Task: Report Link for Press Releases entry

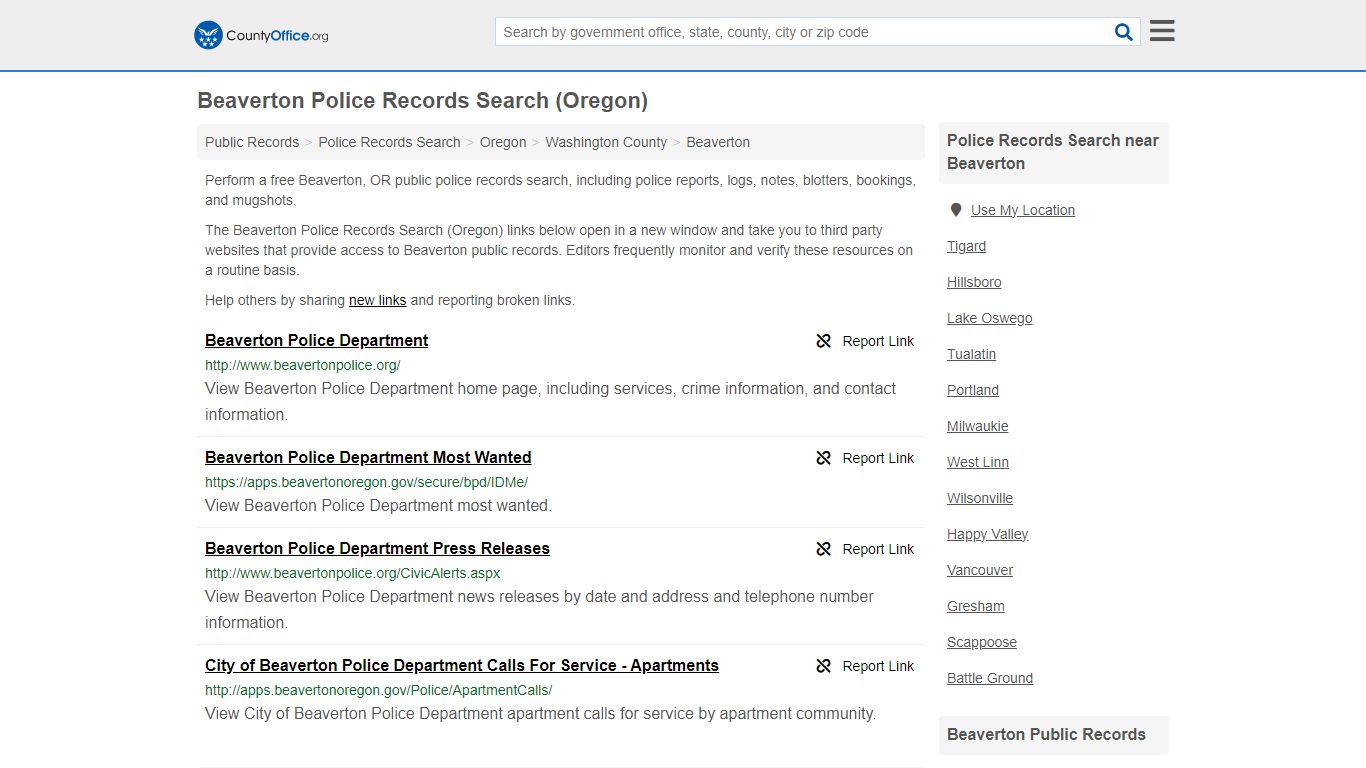Action: click(865, 549)
